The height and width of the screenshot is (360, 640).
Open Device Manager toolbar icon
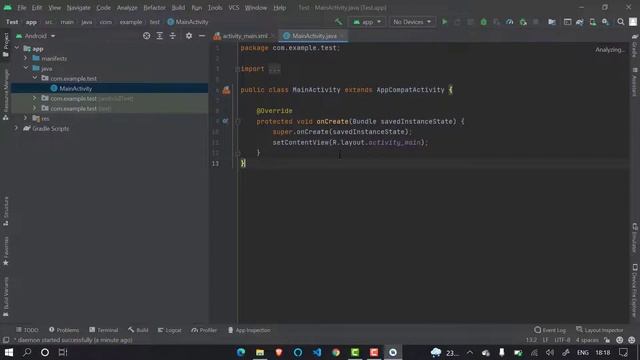[x=592, y=22]
